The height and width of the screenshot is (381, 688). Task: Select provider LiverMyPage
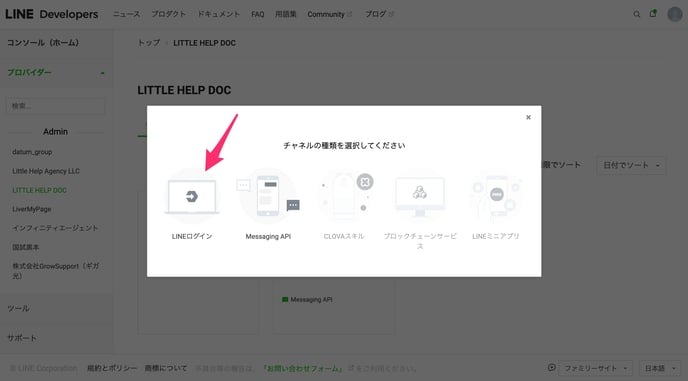32,209
